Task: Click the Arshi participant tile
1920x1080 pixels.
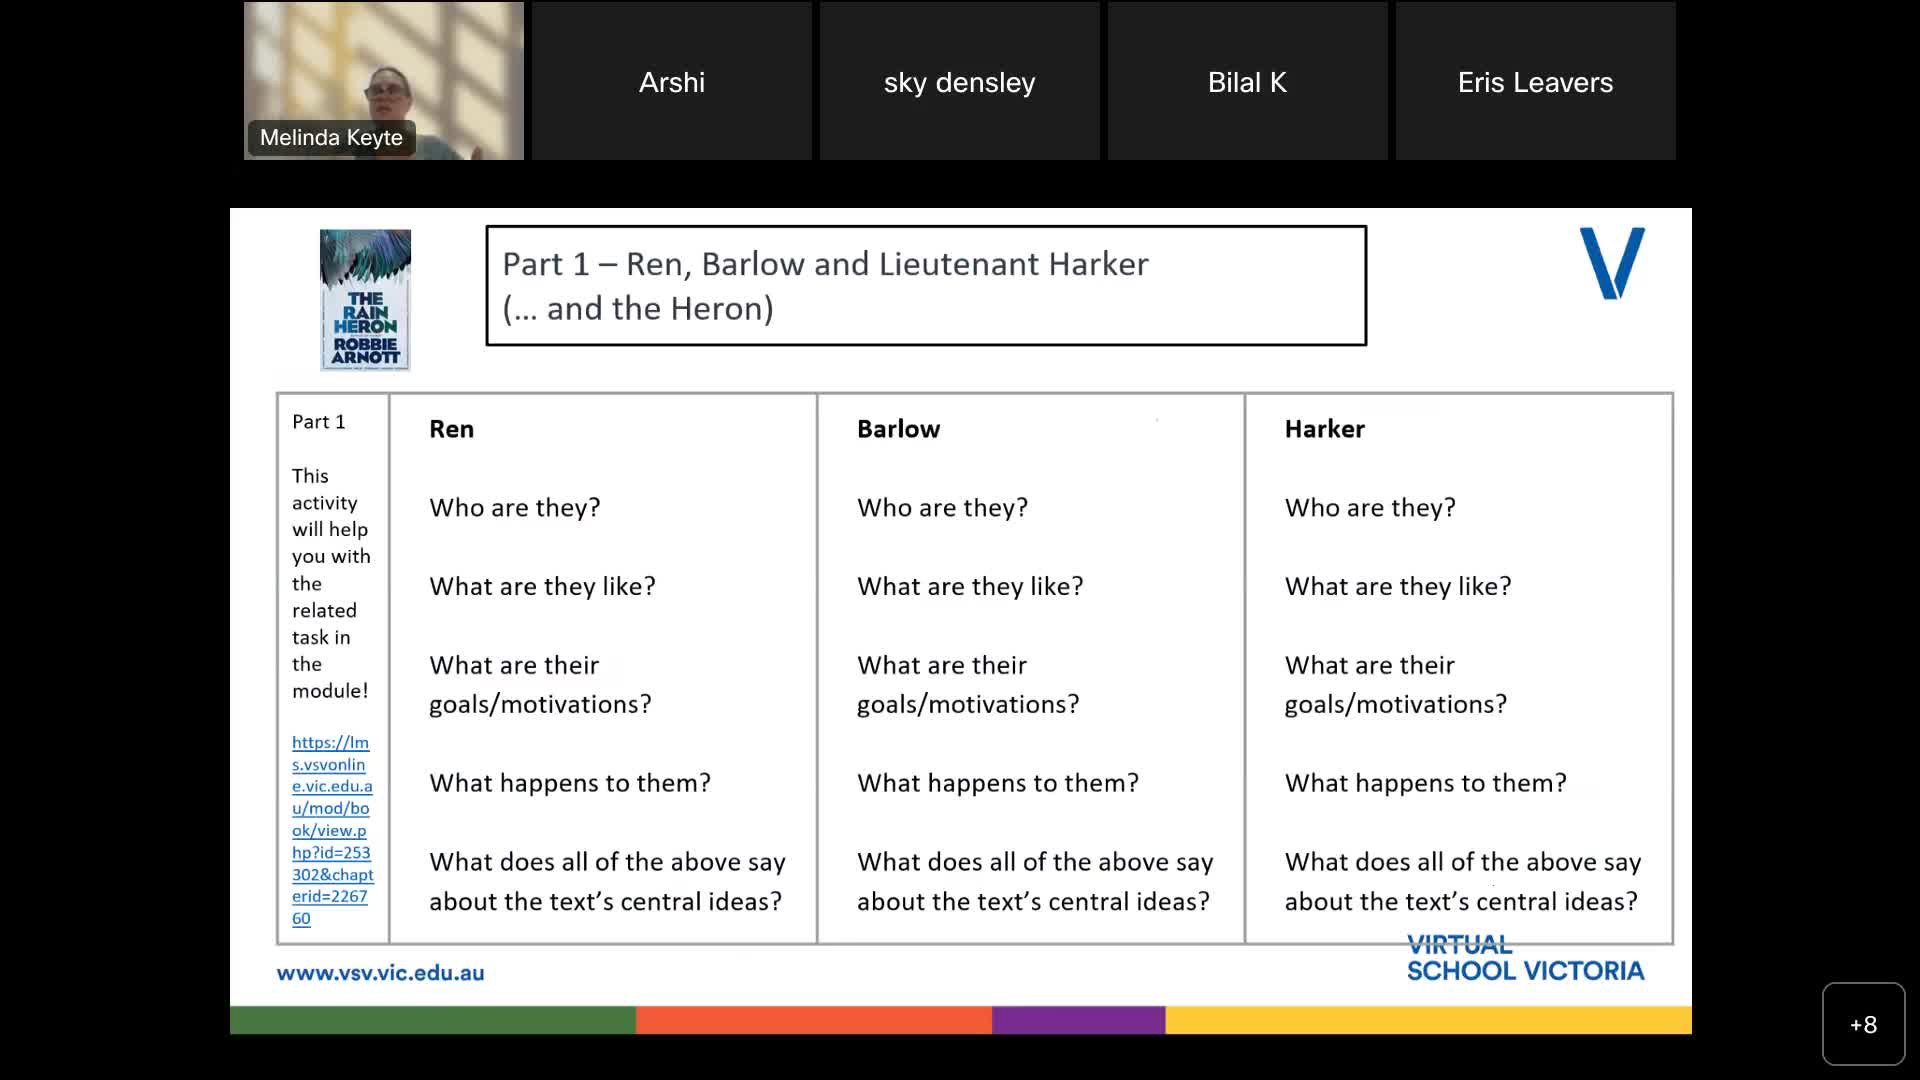Action: tap(671, 81)
